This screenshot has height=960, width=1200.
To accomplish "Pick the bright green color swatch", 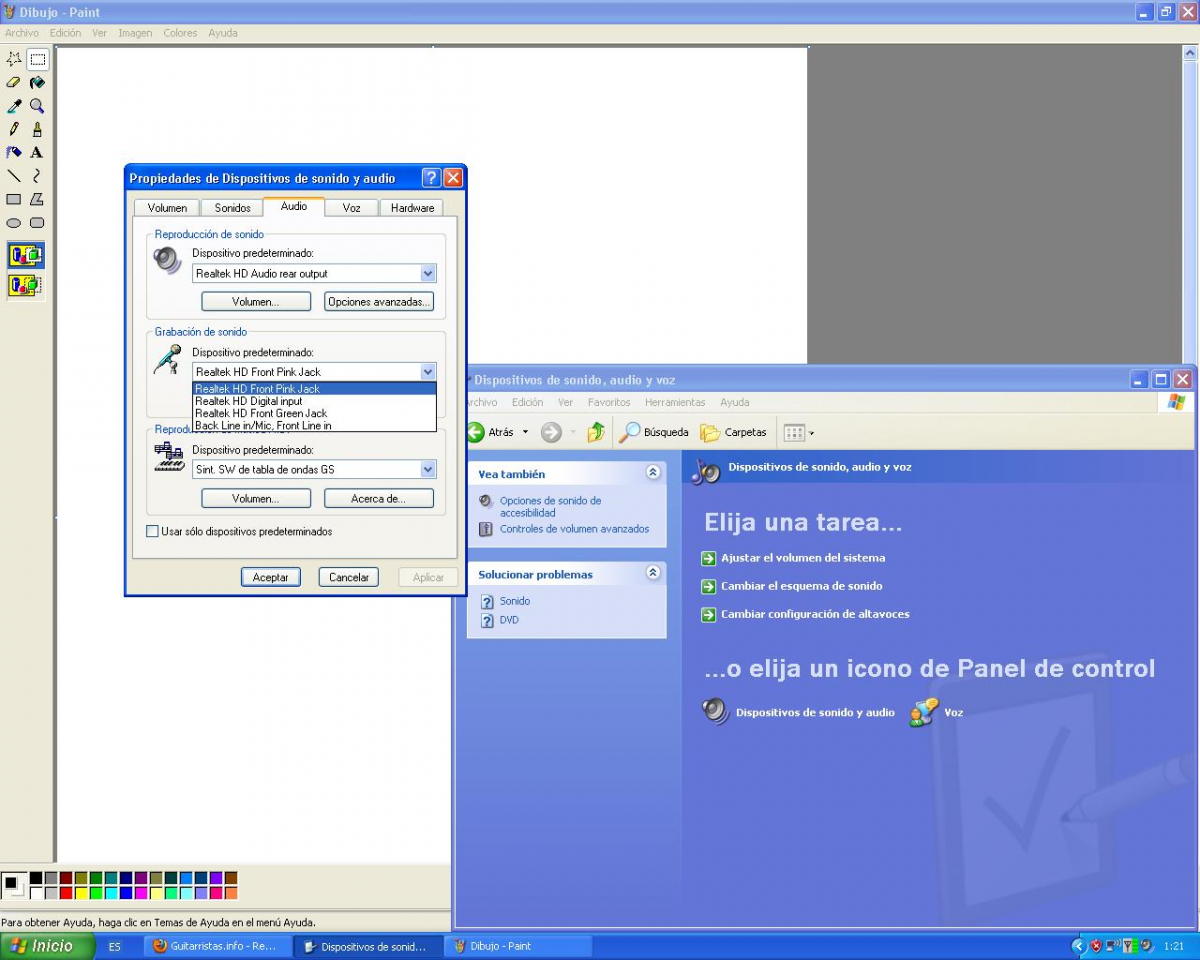I will point(96,893).
